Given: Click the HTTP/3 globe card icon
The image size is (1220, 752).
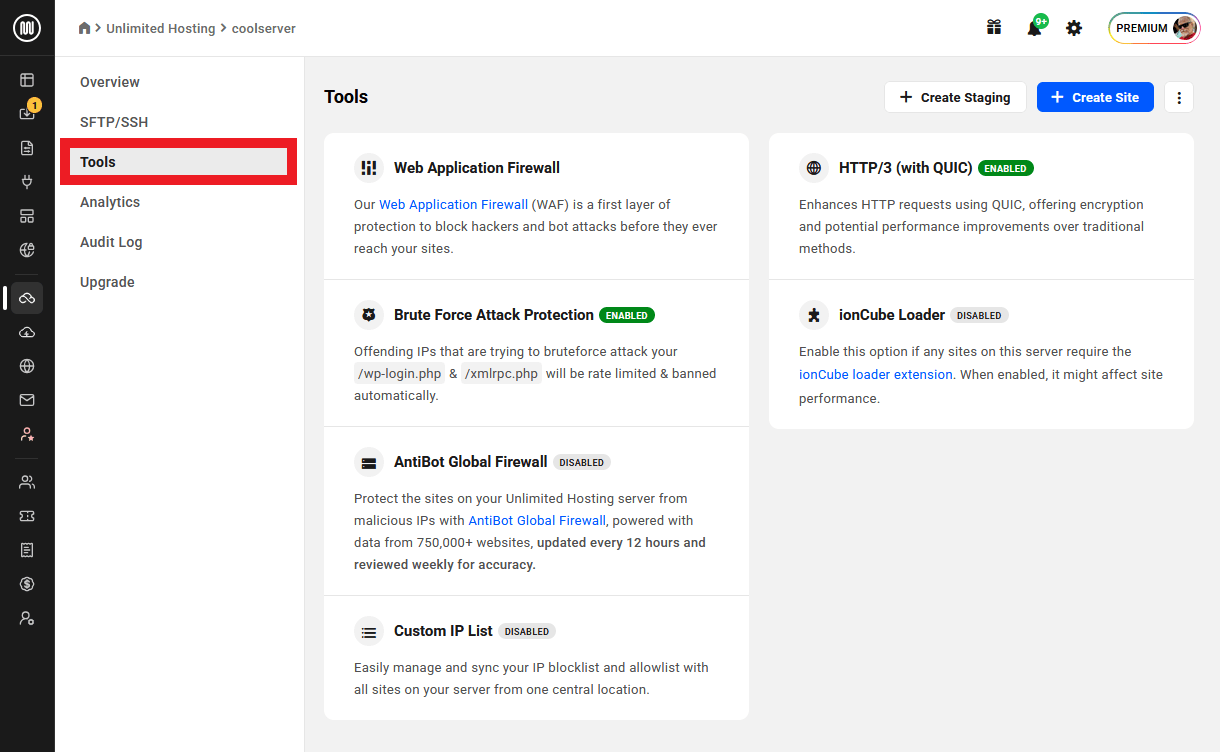Looking at the screenshot, I should pyautogui.click(x=814, y=168).
